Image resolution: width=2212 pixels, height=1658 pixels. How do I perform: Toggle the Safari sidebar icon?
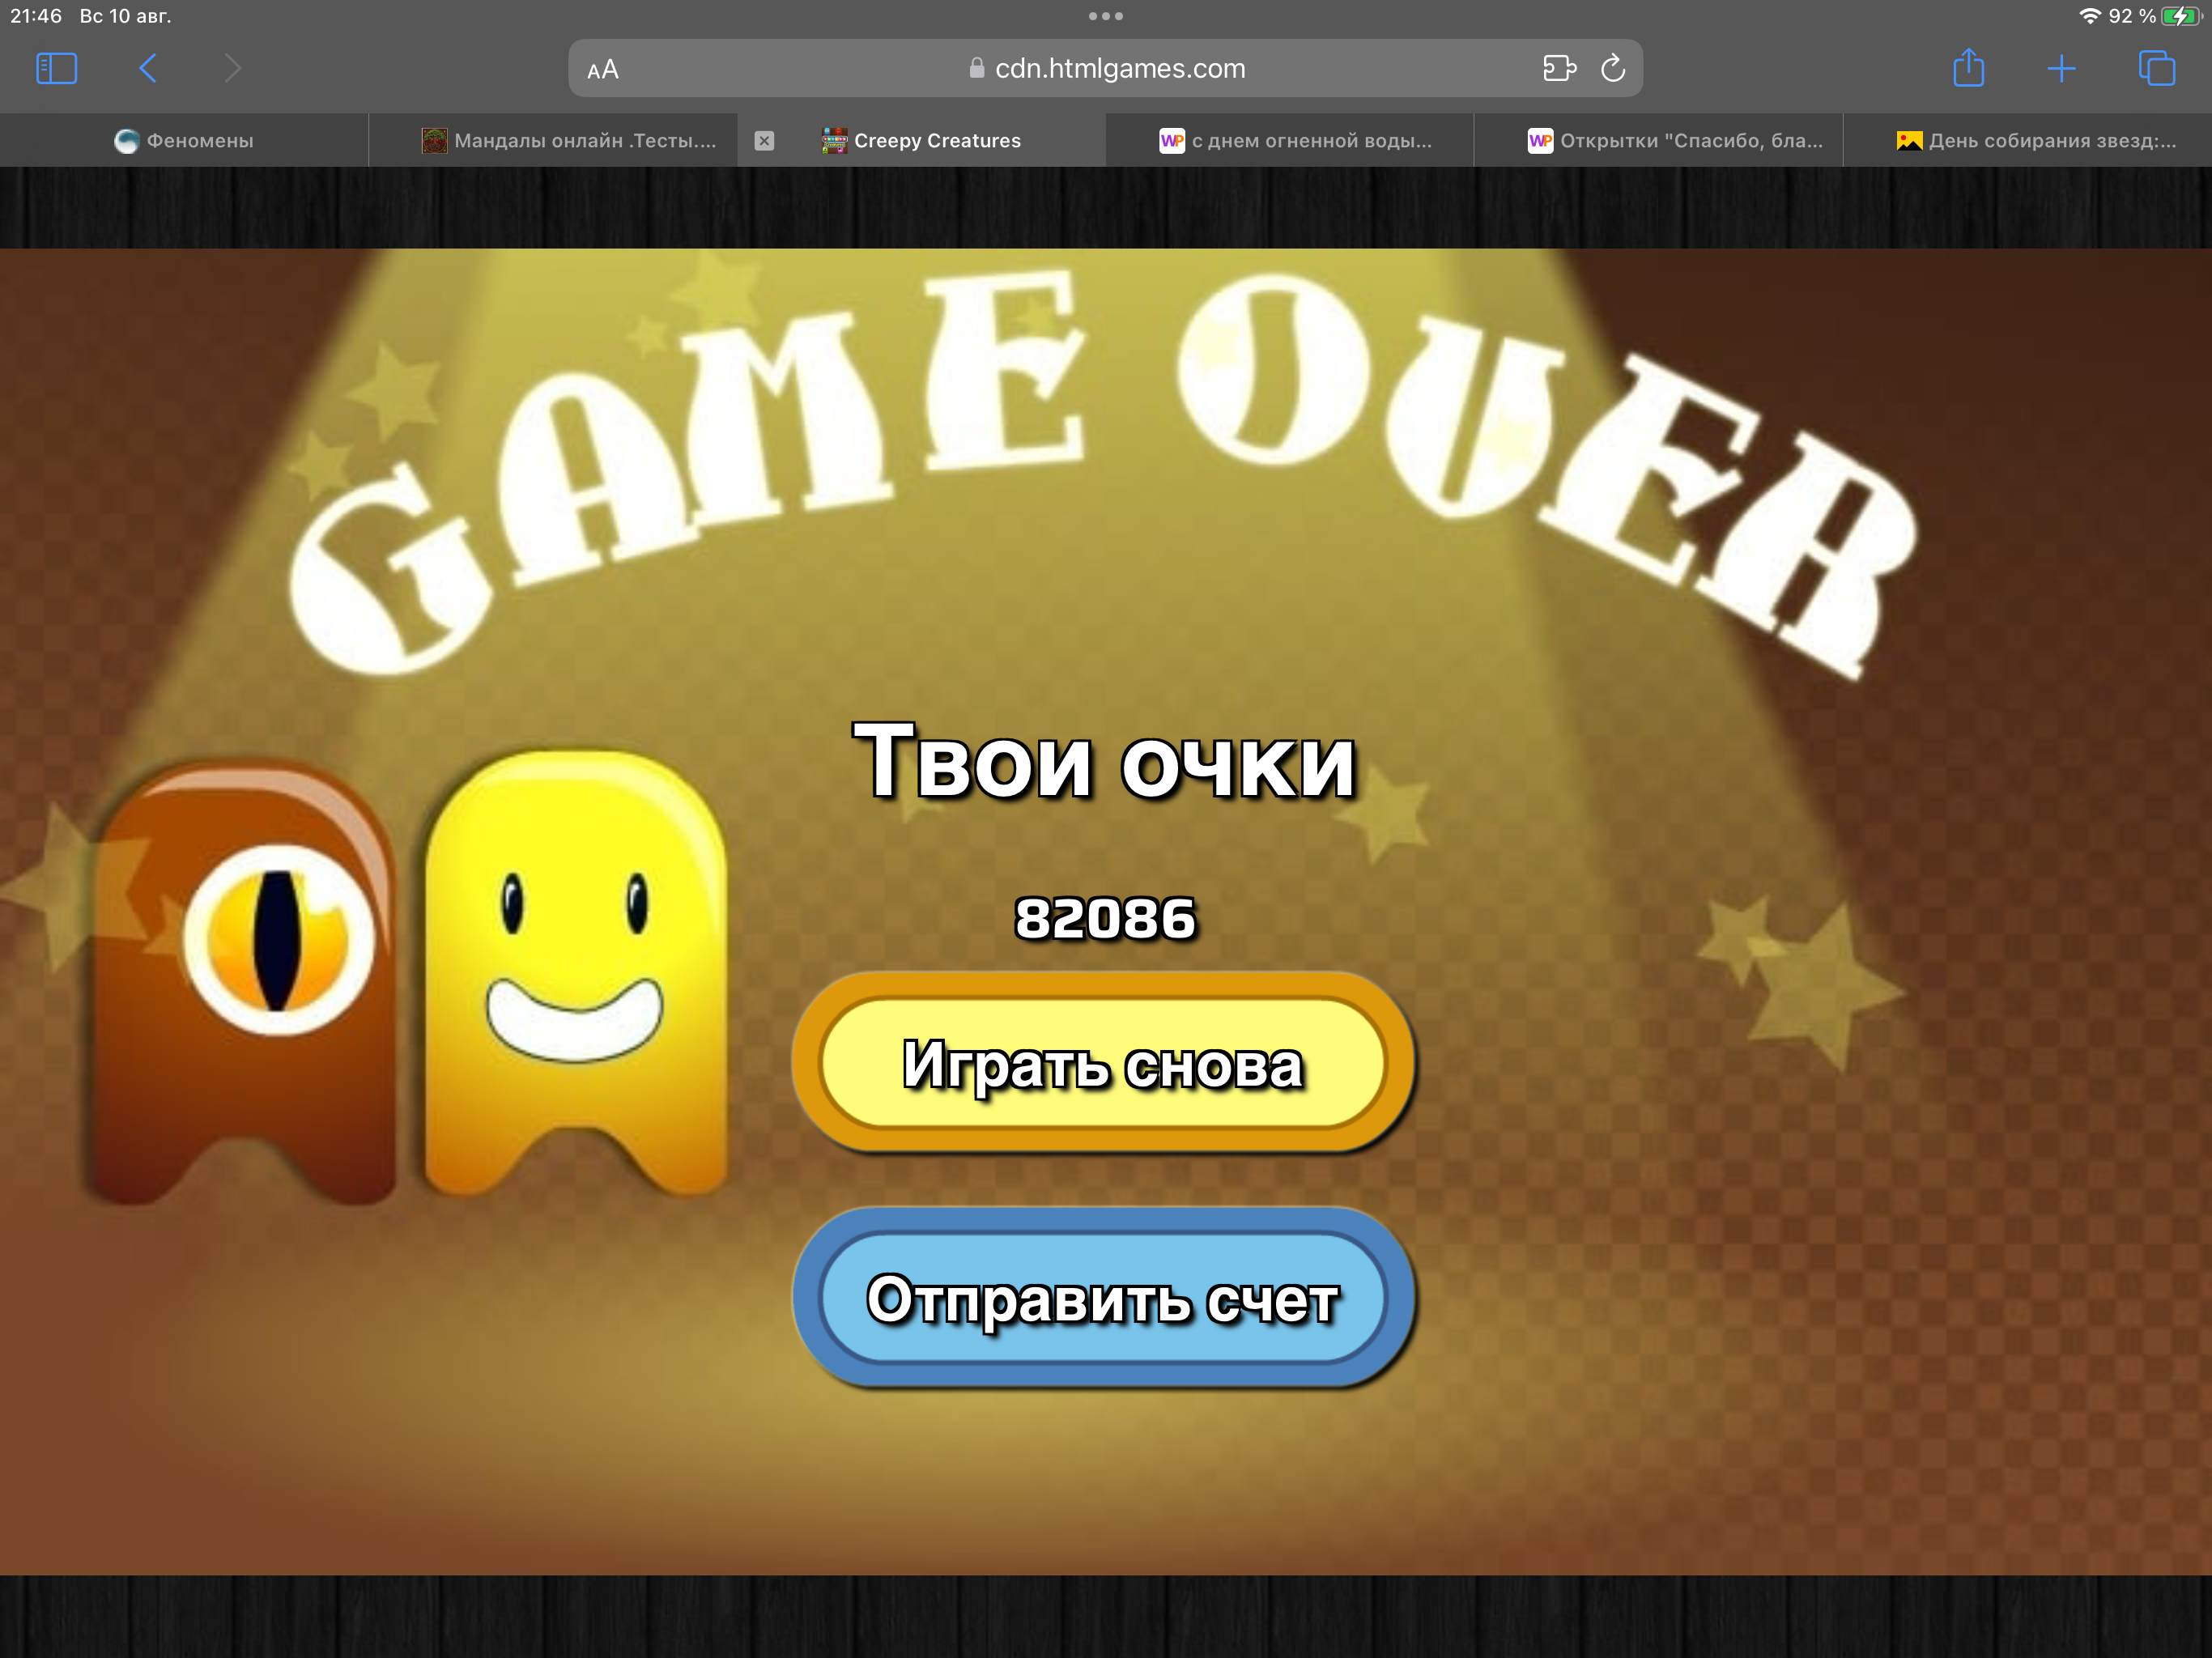[x=56, y=69]
